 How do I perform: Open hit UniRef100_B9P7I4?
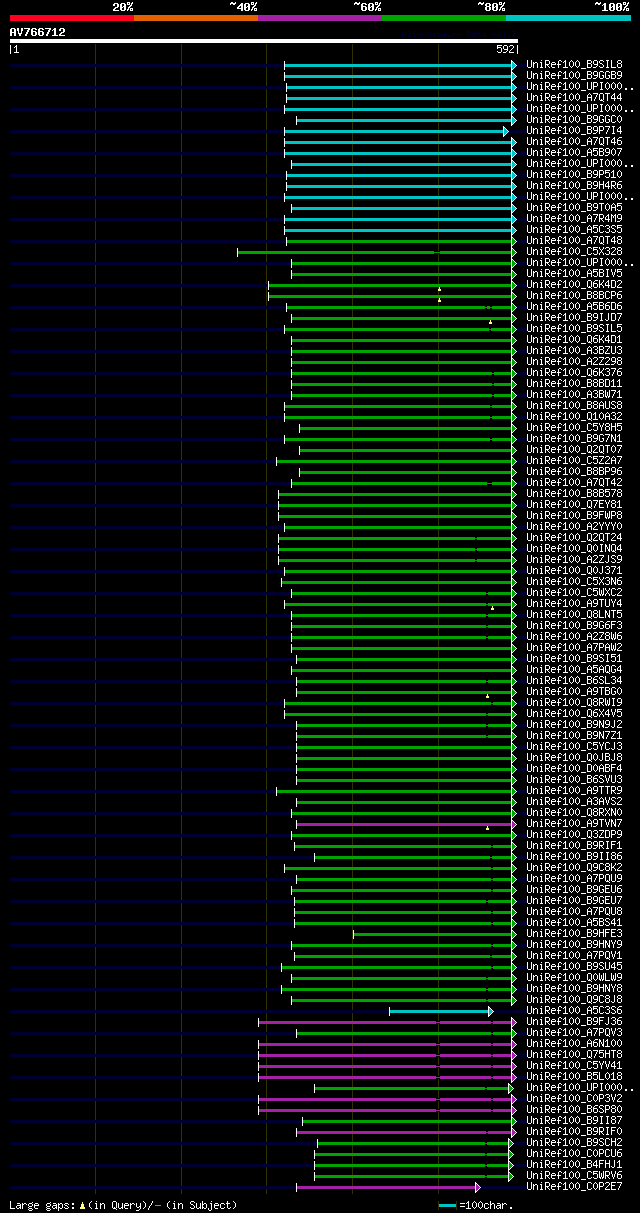pyautogui.click(x=574, y=131)
